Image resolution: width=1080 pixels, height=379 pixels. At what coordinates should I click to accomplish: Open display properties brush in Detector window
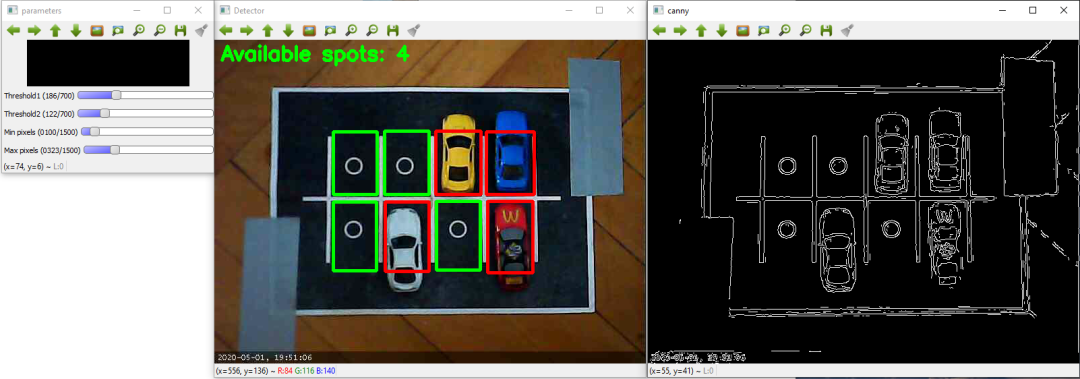coord(413,30)
